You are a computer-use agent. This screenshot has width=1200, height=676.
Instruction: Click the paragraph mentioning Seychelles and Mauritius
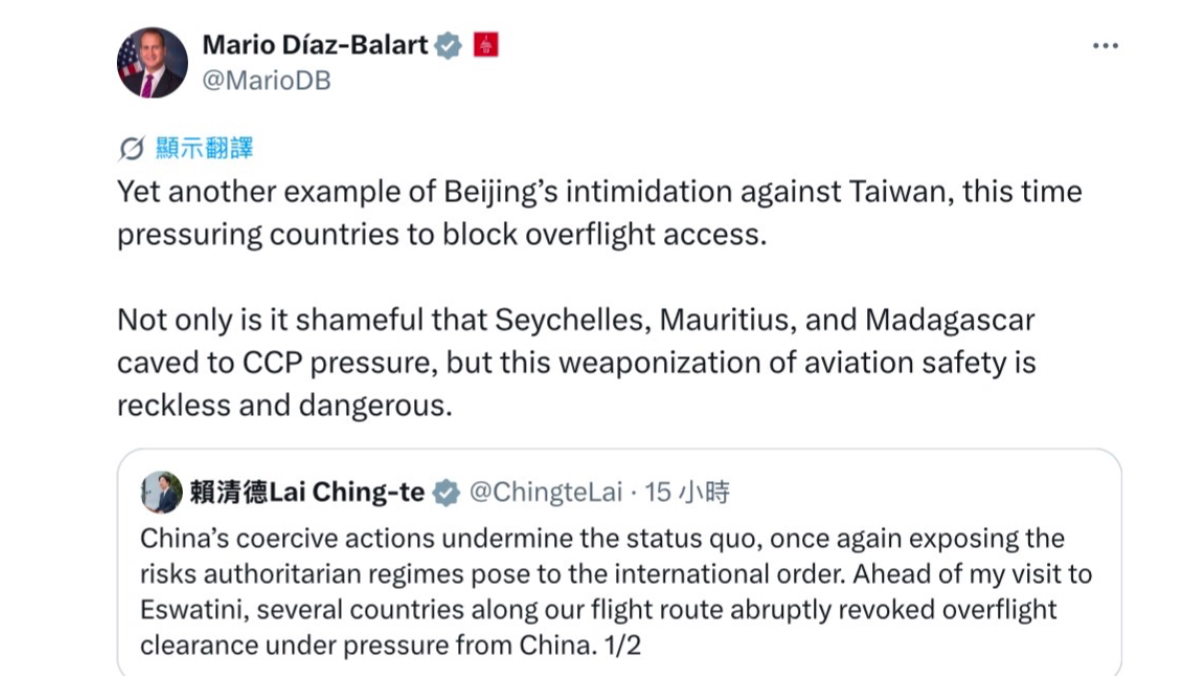576,364
